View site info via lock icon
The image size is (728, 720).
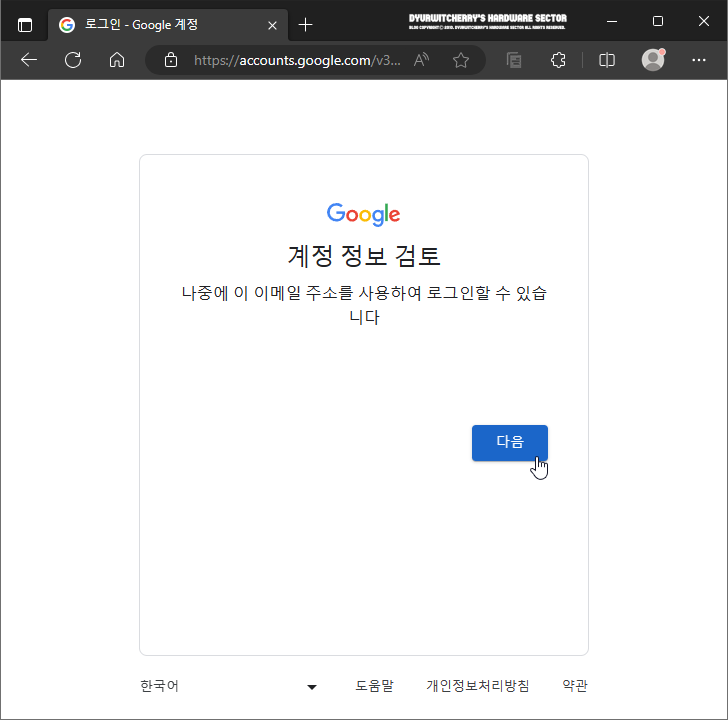(171, 60)
